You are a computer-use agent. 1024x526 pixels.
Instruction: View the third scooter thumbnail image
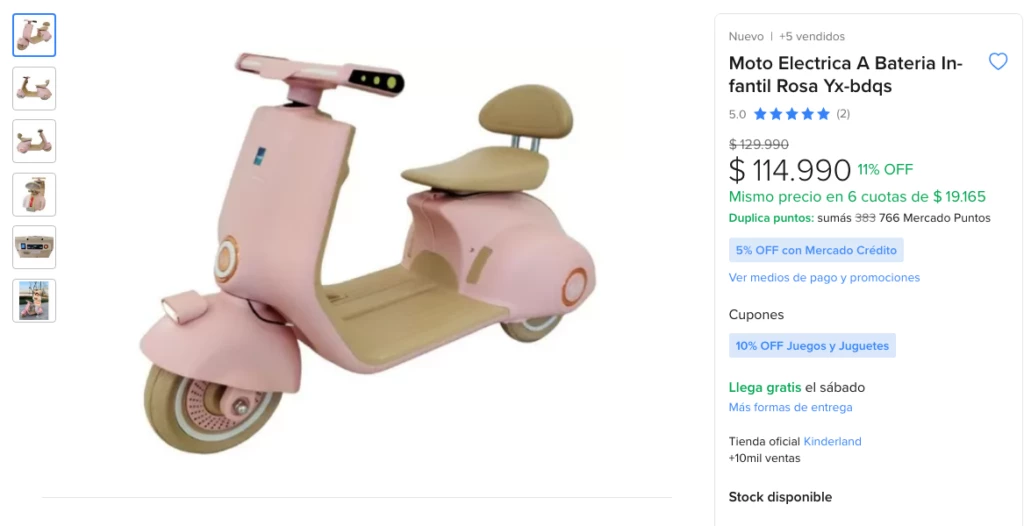coord(34,141)
